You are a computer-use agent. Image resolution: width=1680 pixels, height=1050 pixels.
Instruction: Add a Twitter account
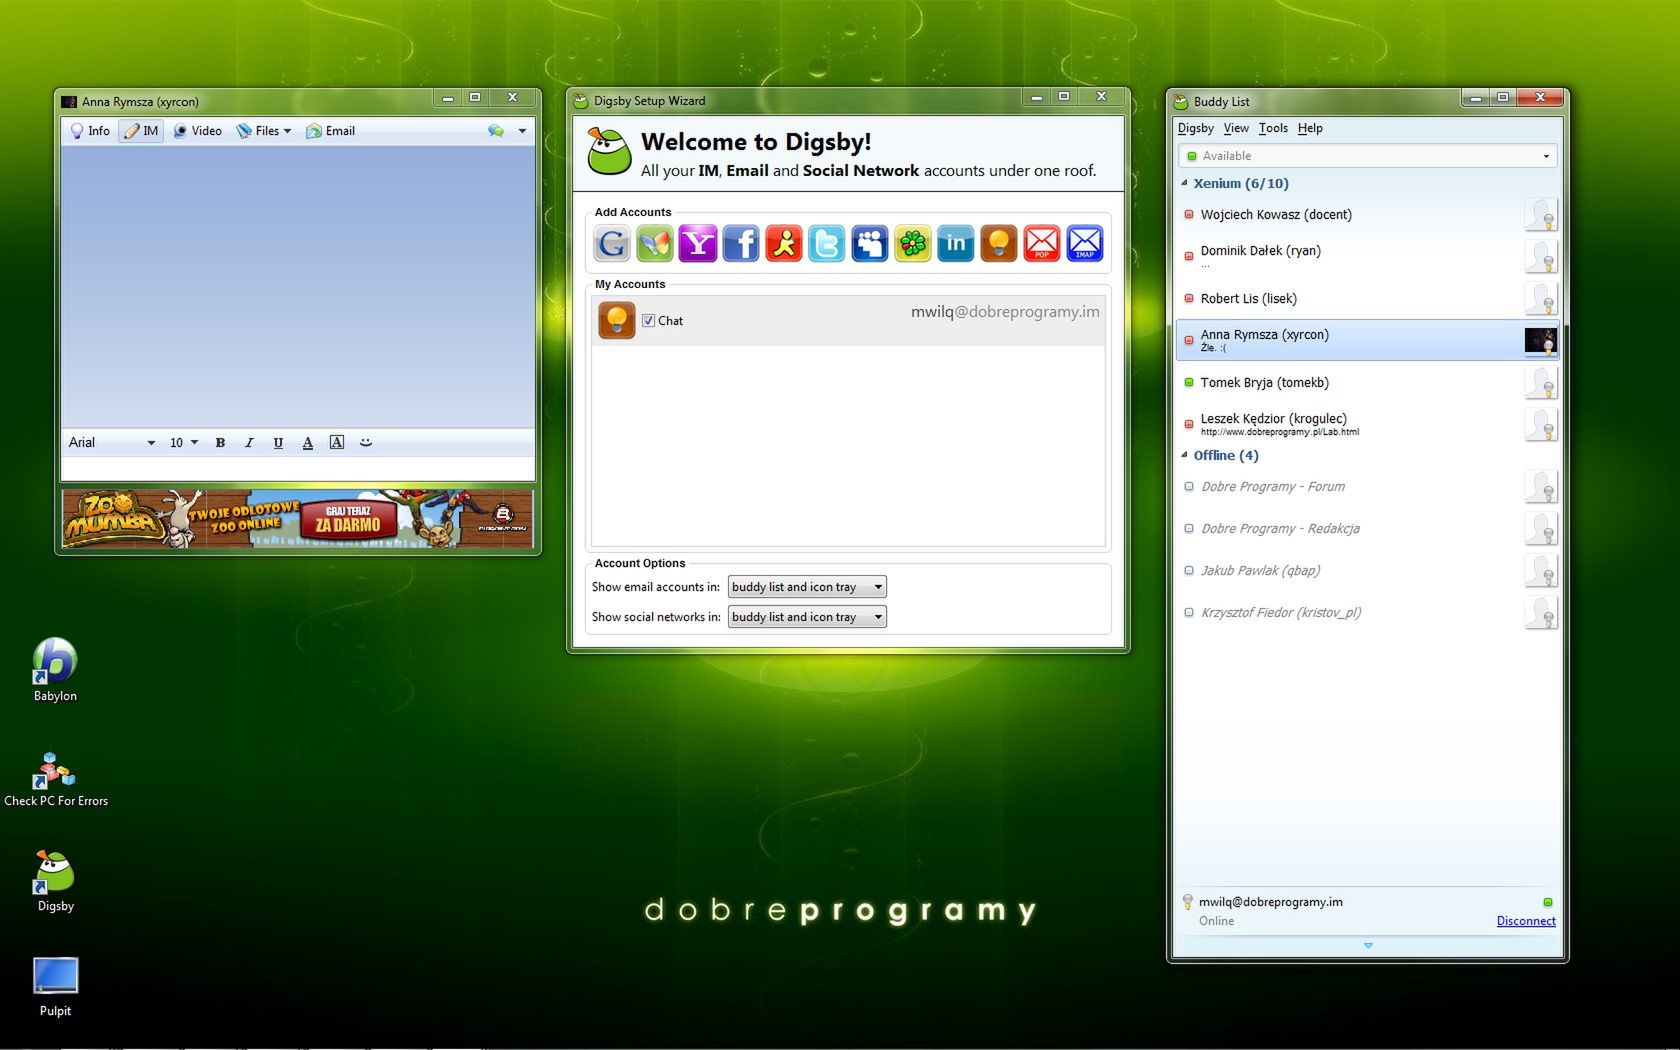827,243
